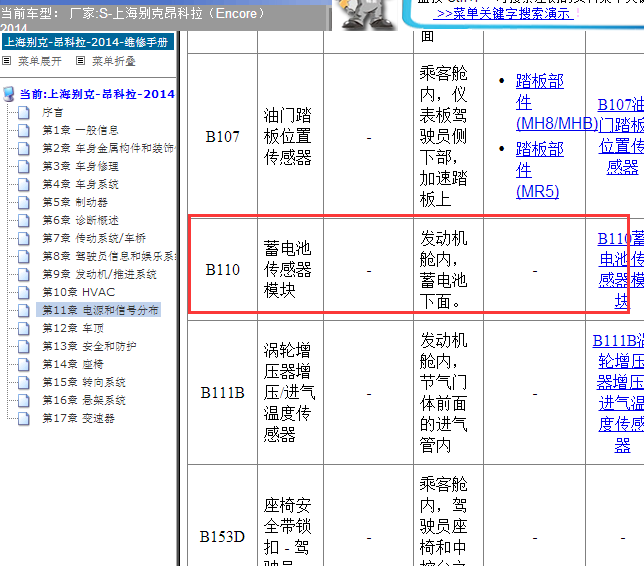This screenshot has height=566, width=644.
Task: Click the 菜单折叠 square icon
Action: (80, 61)
